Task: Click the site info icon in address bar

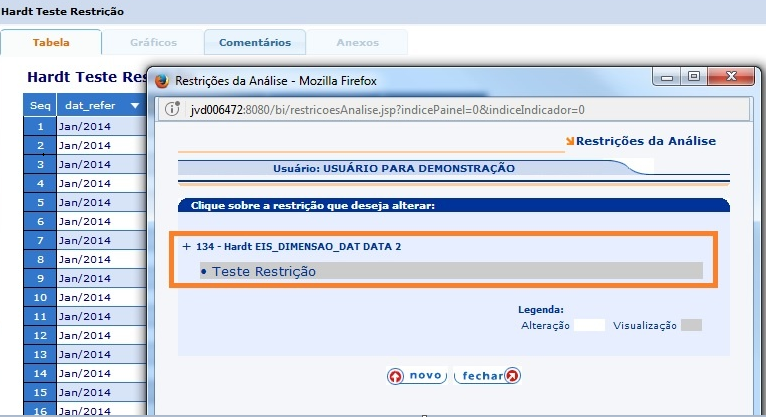Action: (x=172, y=109)
